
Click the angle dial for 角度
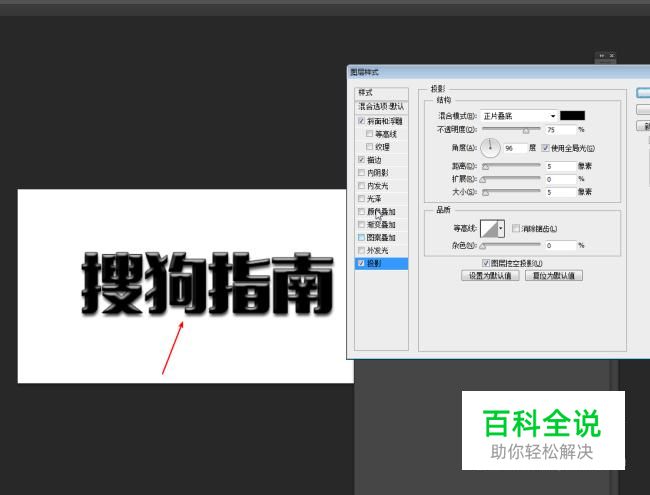(x=490, y=148)
